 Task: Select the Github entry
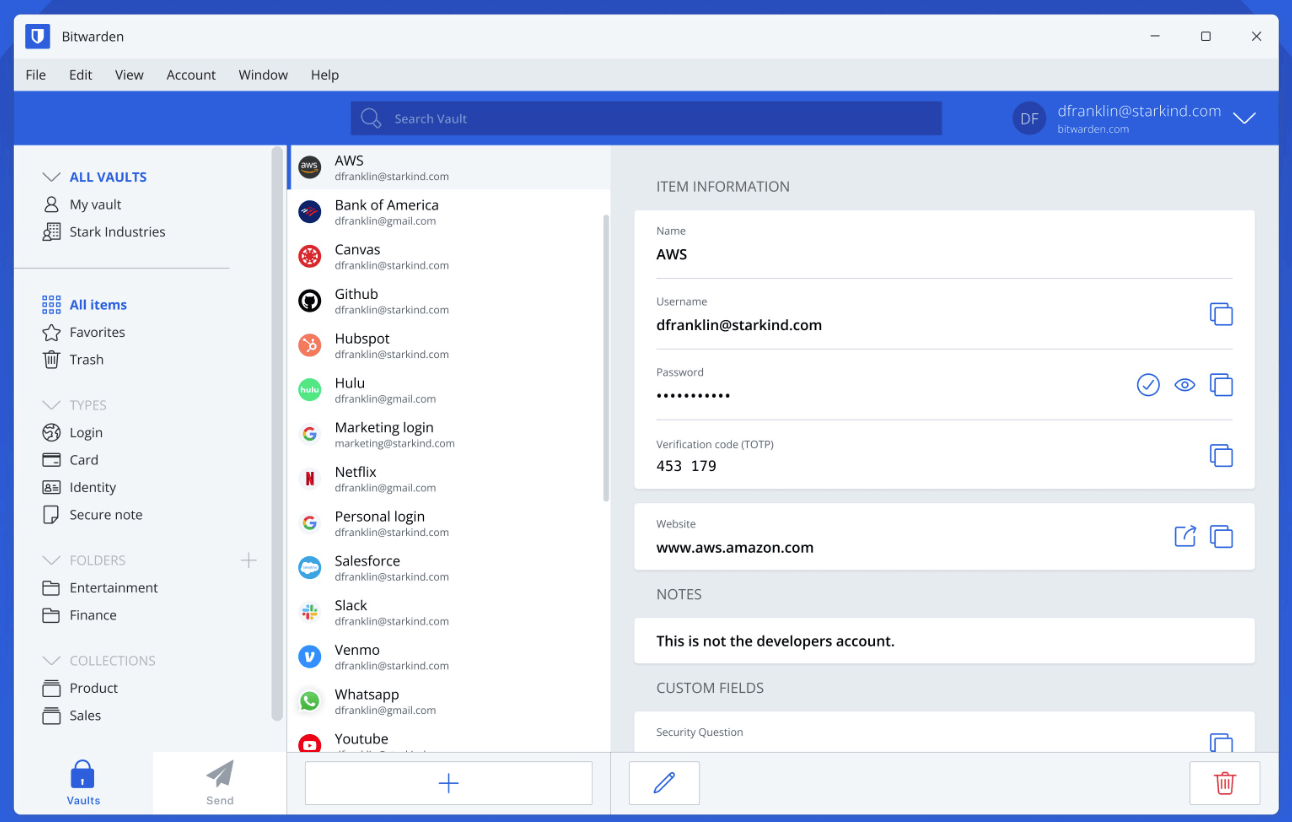pyautogui.click(x=446, y=300)
